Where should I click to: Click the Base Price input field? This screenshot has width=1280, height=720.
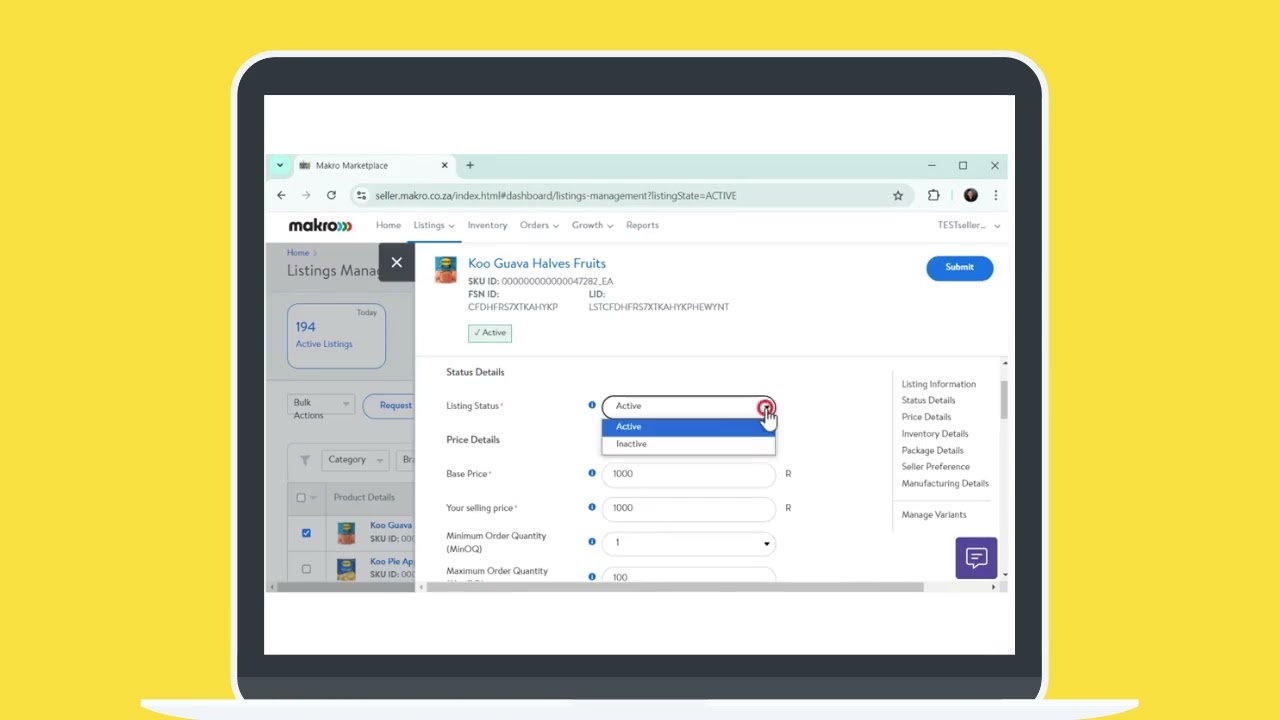click(x=688, y=474)
